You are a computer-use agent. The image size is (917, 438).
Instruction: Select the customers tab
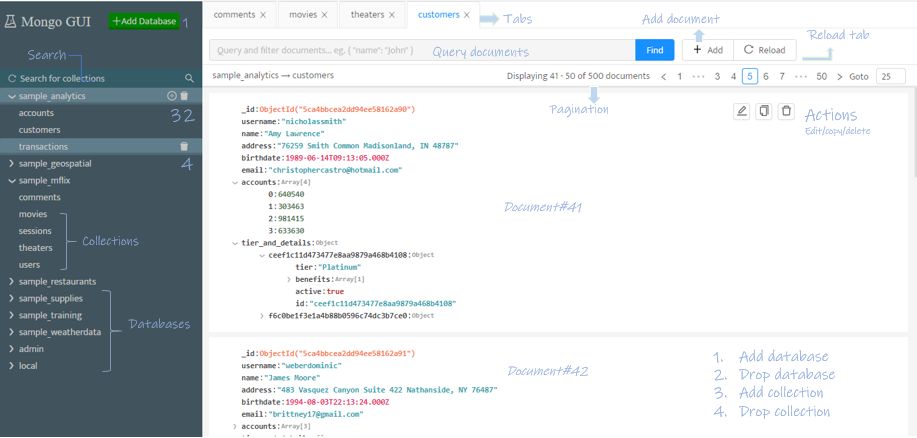[439, 15]
